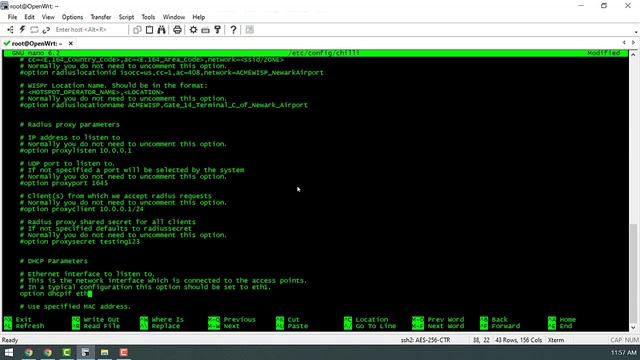Open the Help menu
640x360 pixels.
(x=198, y=17)
